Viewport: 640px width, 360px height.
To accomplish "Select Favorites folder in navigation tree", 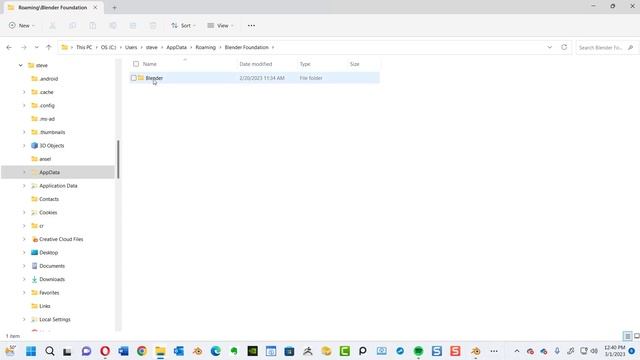I will pos(49,293).
